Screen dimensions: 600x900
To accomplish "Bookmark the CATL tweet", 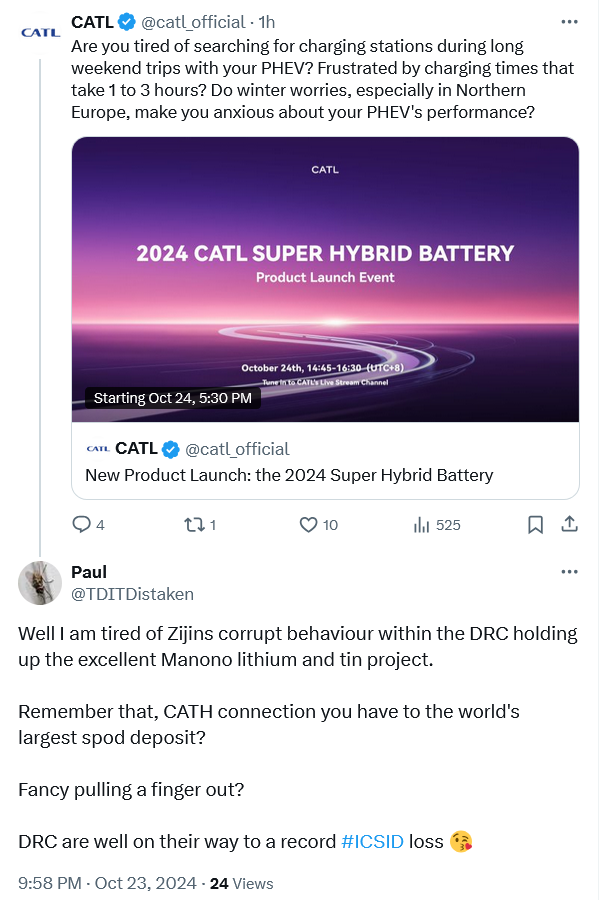I will coord(535,524).
